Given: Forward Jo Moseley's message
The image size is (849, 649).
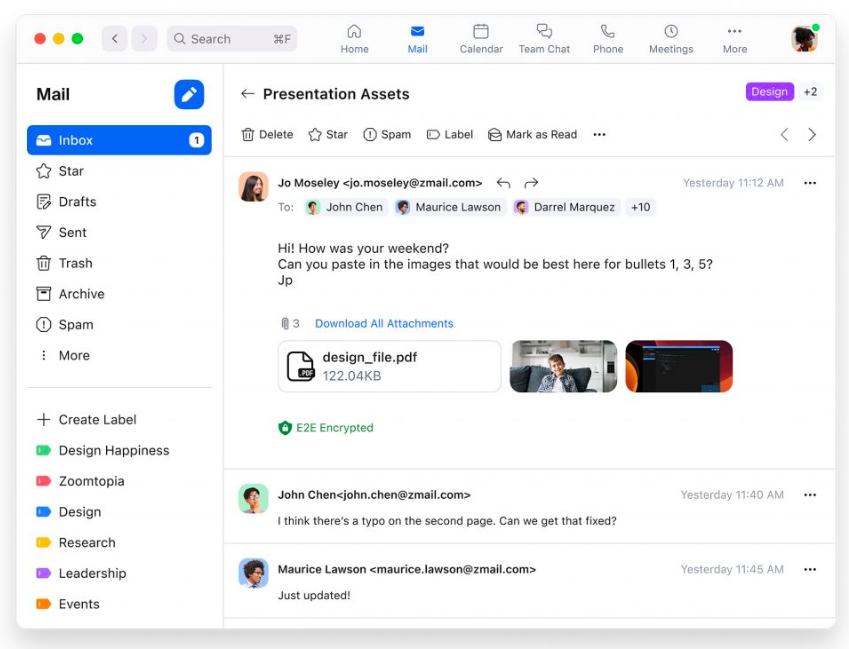Looking at the screenshot, I should tap(531, 183).
